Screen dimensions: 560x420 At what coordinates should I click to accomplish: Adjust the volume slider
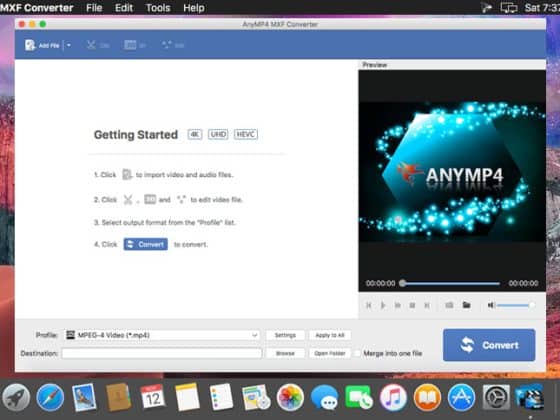515,305
